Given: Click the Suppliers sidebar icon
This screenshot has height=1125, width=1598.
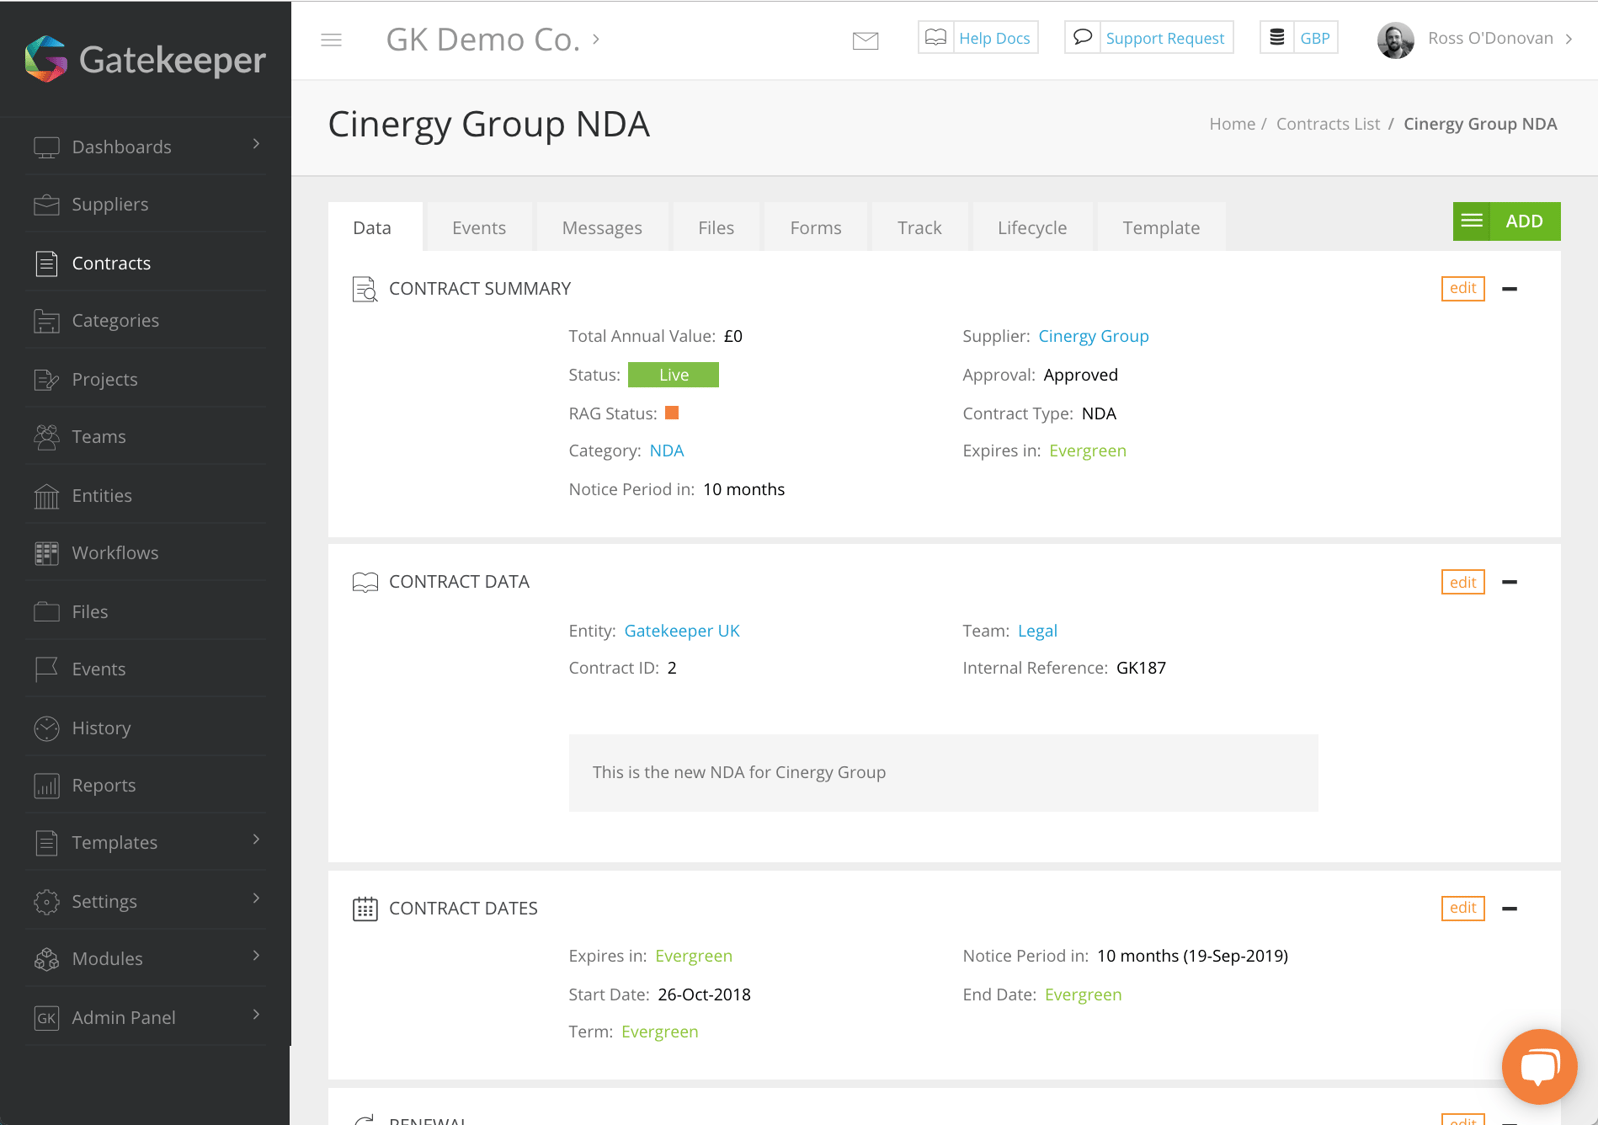Looking at the screenshot, I should point(46,204).
